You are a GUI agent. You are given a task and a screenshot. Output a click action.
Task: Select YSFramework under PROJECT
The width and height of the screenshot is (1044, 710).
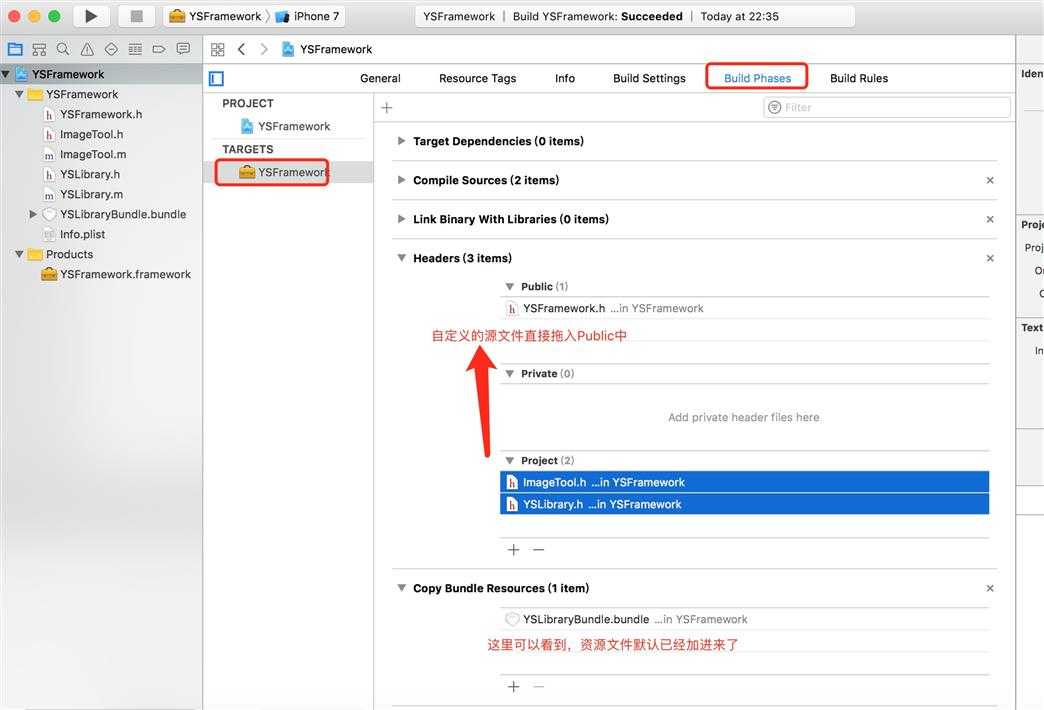pyautogui.click(x=294, y=127)
